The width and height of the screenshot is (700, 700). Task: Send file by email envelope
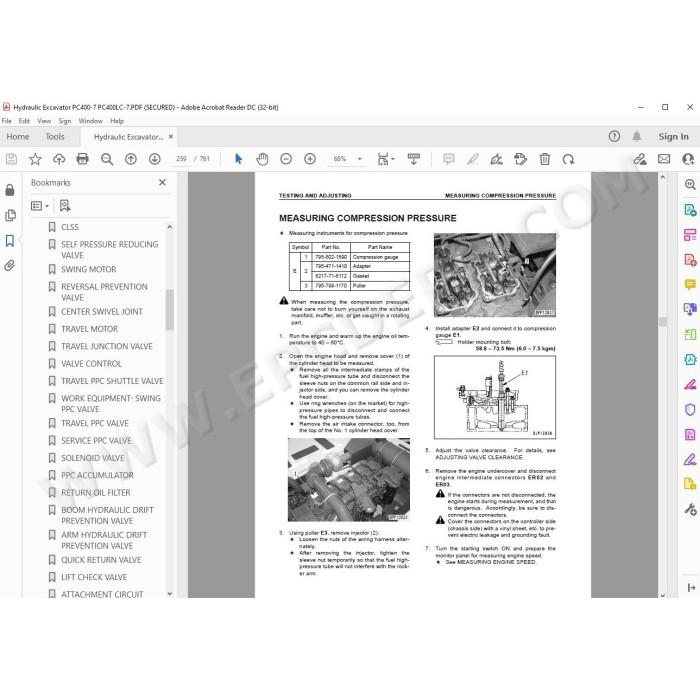click(664, 159)
